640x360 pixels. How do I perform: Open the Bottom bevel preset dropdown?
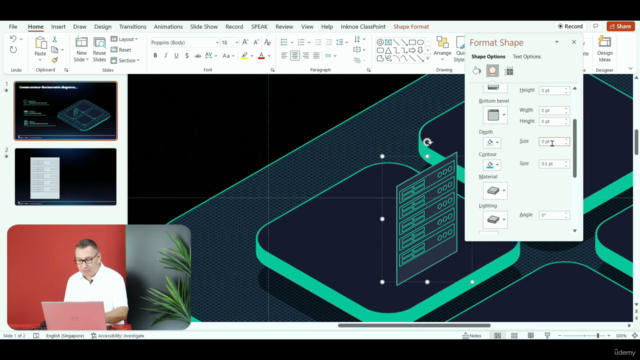[x=495, y=115]
